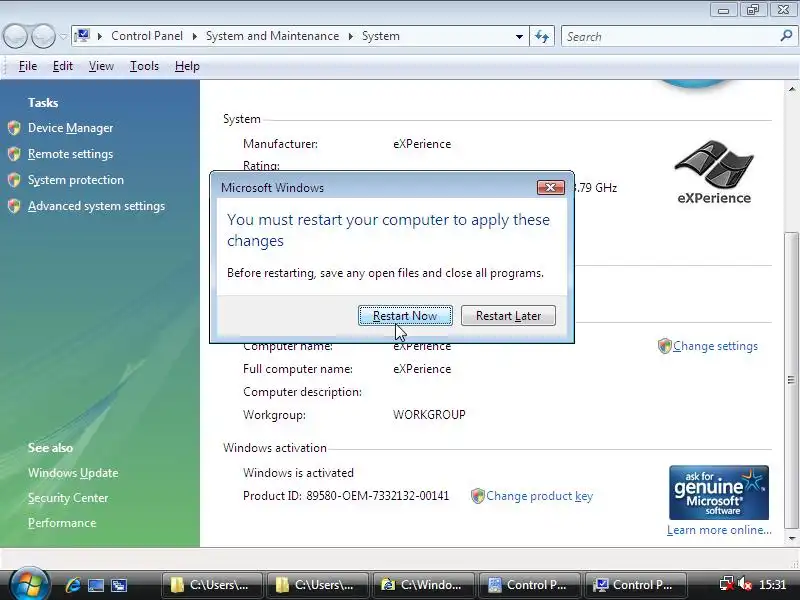The height and width of the screenshot is (600, 800).
Task: Click the Back navigation button
Action: (15, 37)
